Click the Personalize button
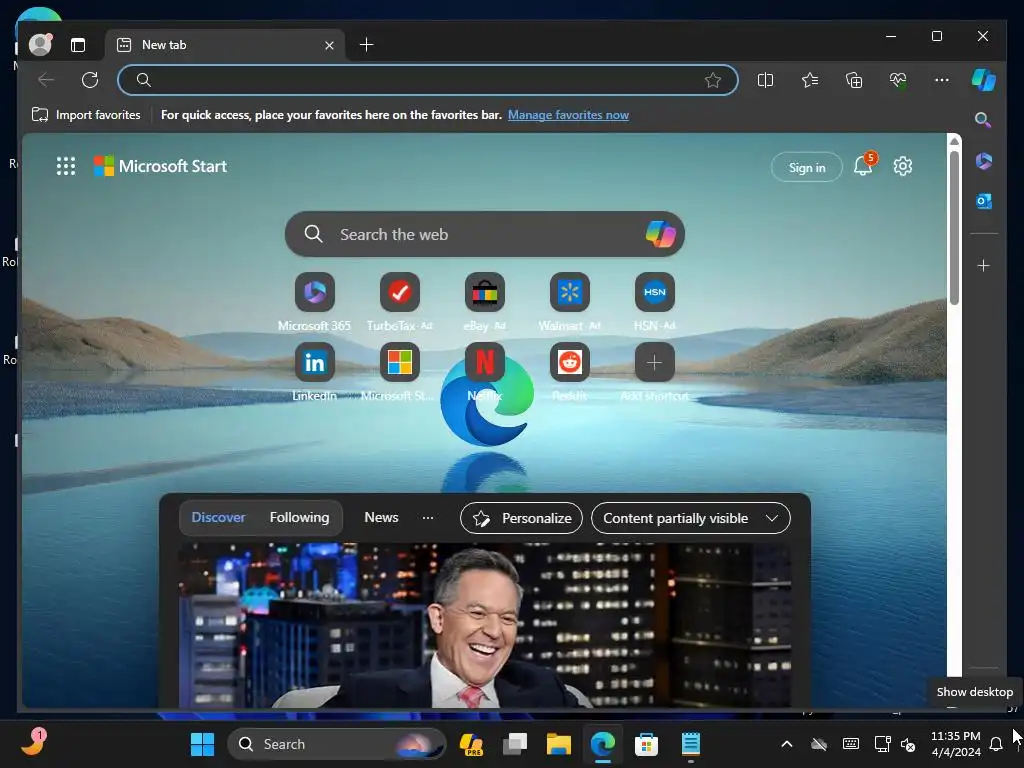The width and height of the screenshot is (1024, 768). coord(521,518)
